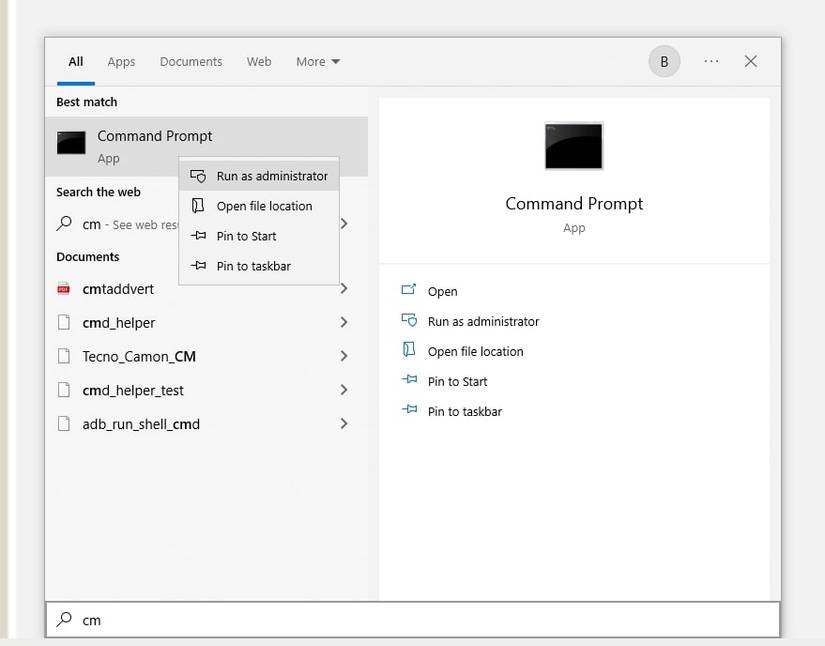This screenshot has width=825, height=646.
Task: Click the shield icon beside right-pane Run as administrator
Action: point(409,320)
